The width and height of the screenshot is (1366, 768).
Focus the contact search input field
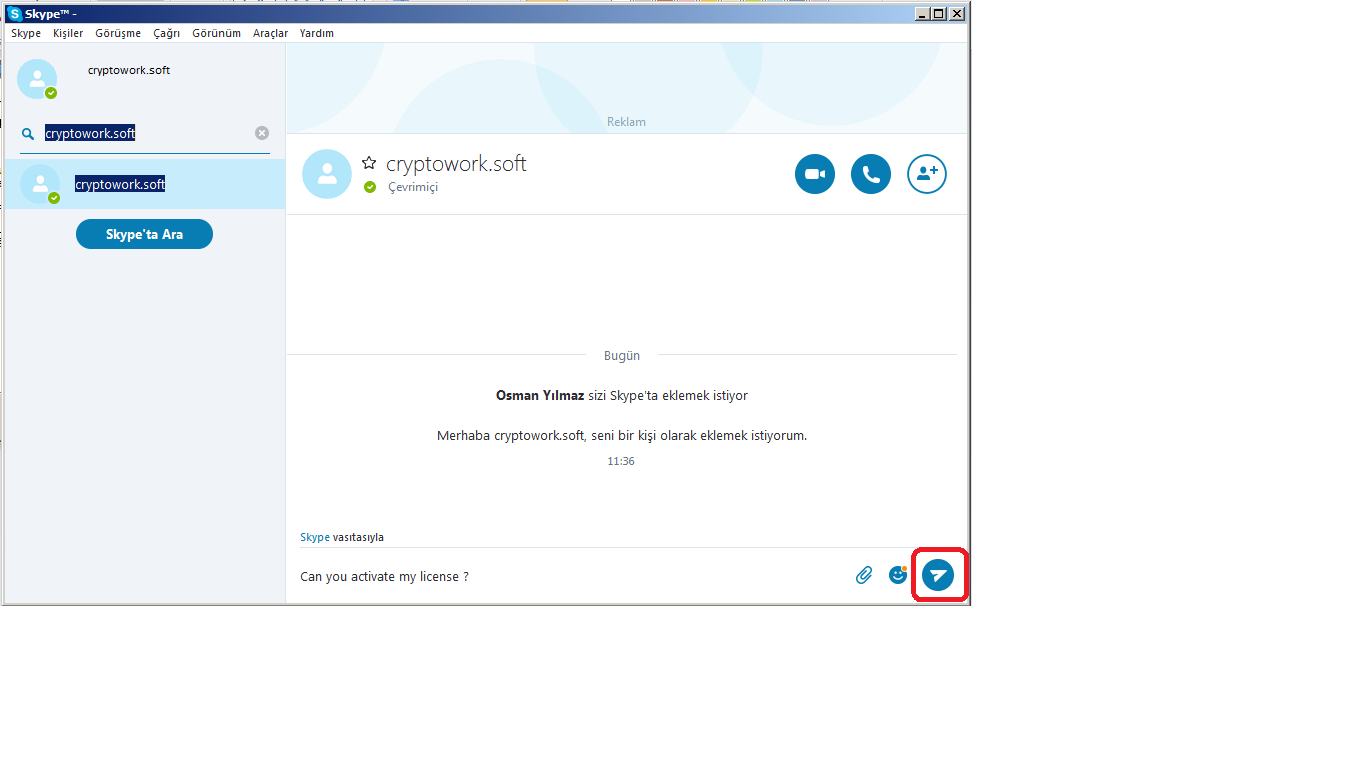coord(144,133)
